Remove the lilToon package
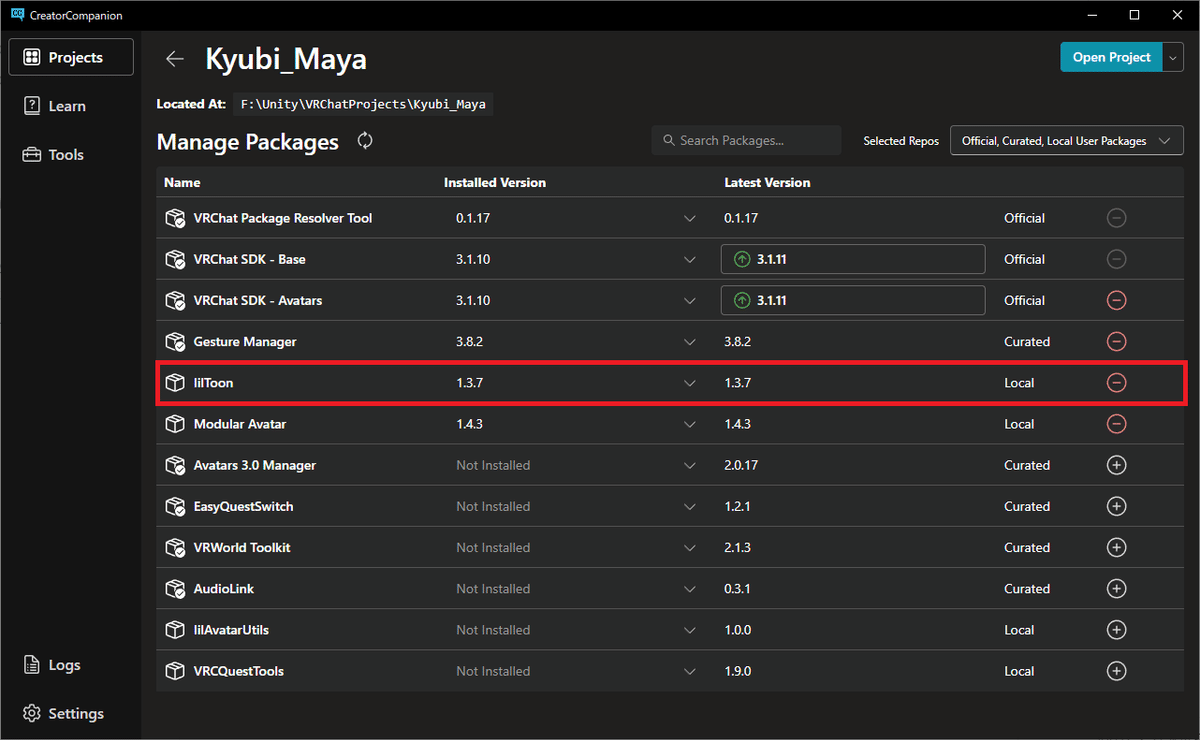Viewport: 1200px width, 740px height. click(x=1117, y=383)
